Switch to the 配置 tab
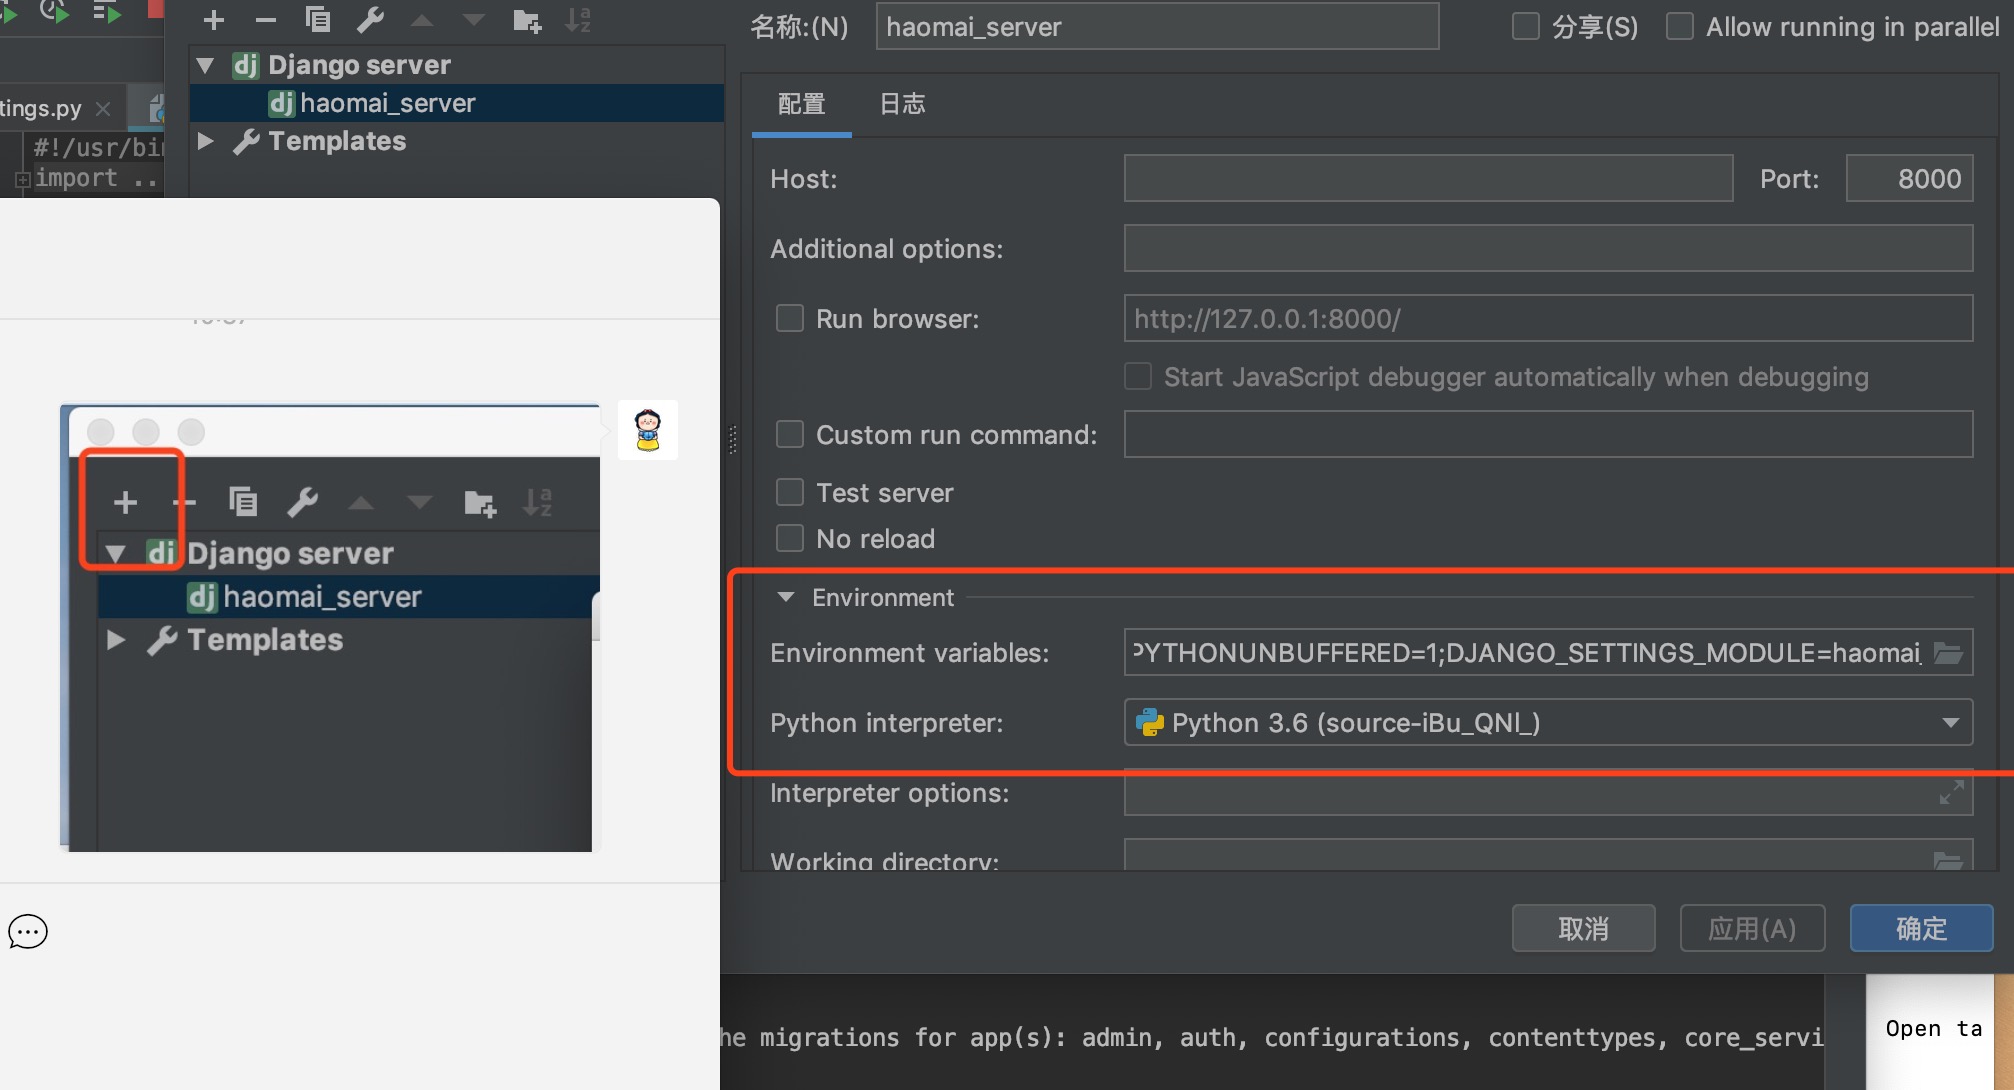 point(800,104)
